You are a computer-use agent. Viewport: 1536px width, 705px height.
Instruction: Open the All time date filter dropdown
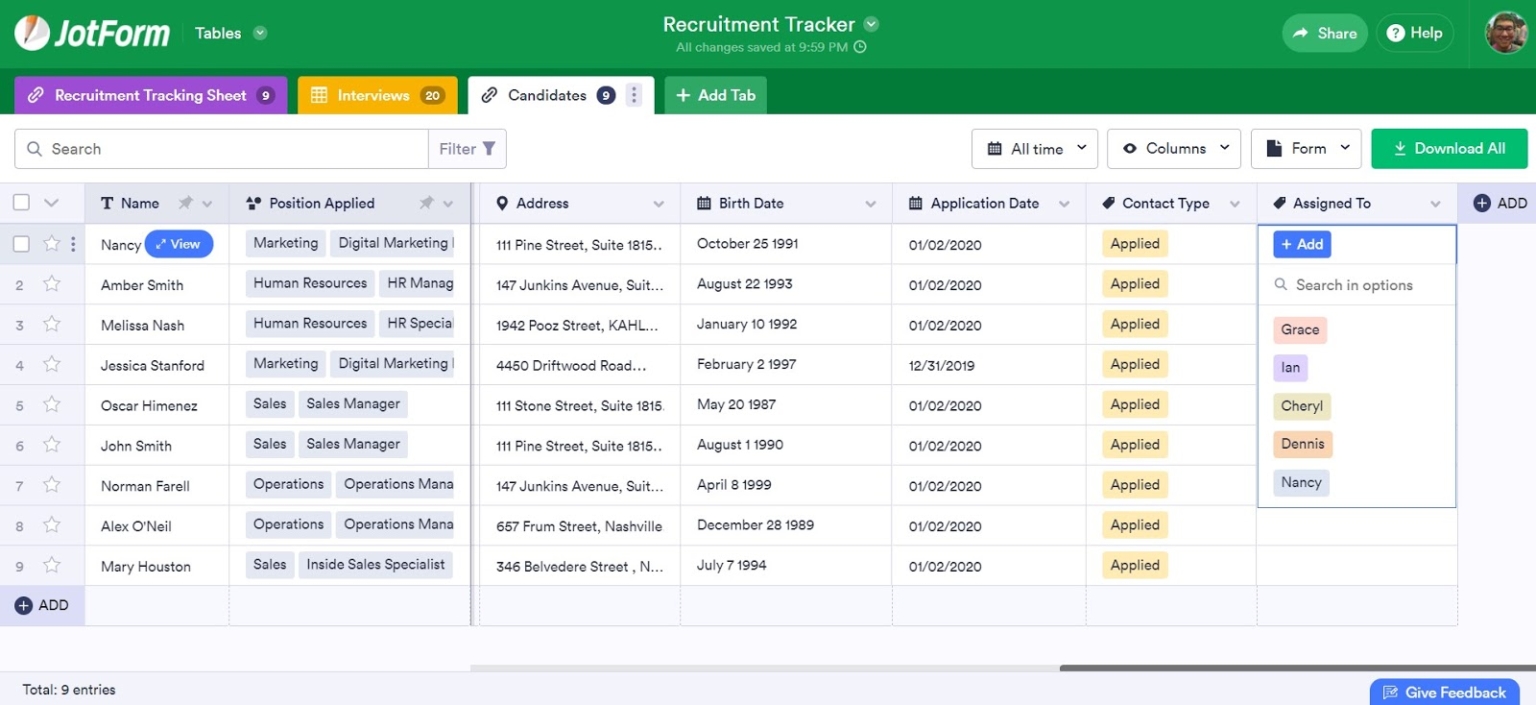click(1034, 148)
